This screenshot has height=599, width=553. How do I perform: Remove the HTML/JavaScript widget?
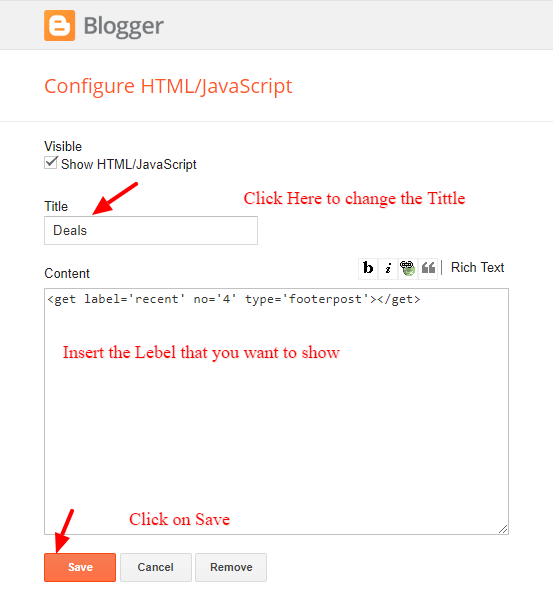(231, 567)
